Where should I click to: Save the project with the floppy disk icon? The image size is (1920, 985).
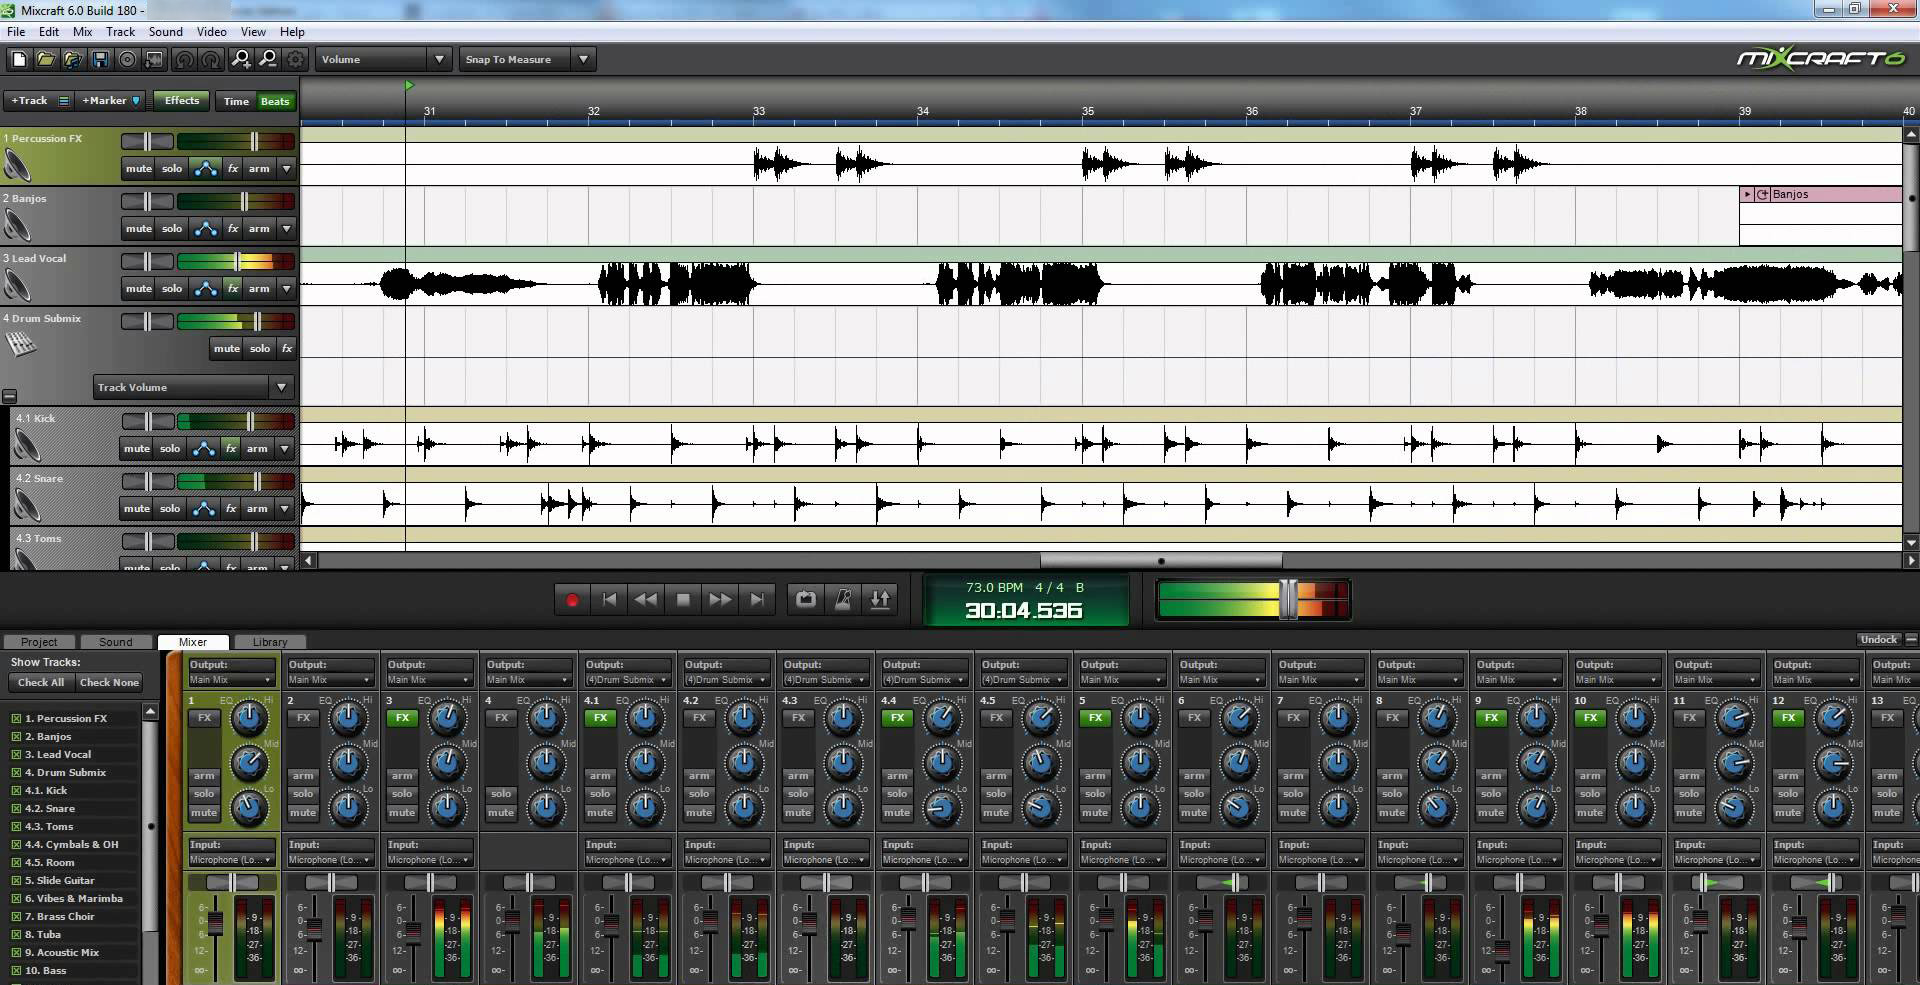[100, 60]
